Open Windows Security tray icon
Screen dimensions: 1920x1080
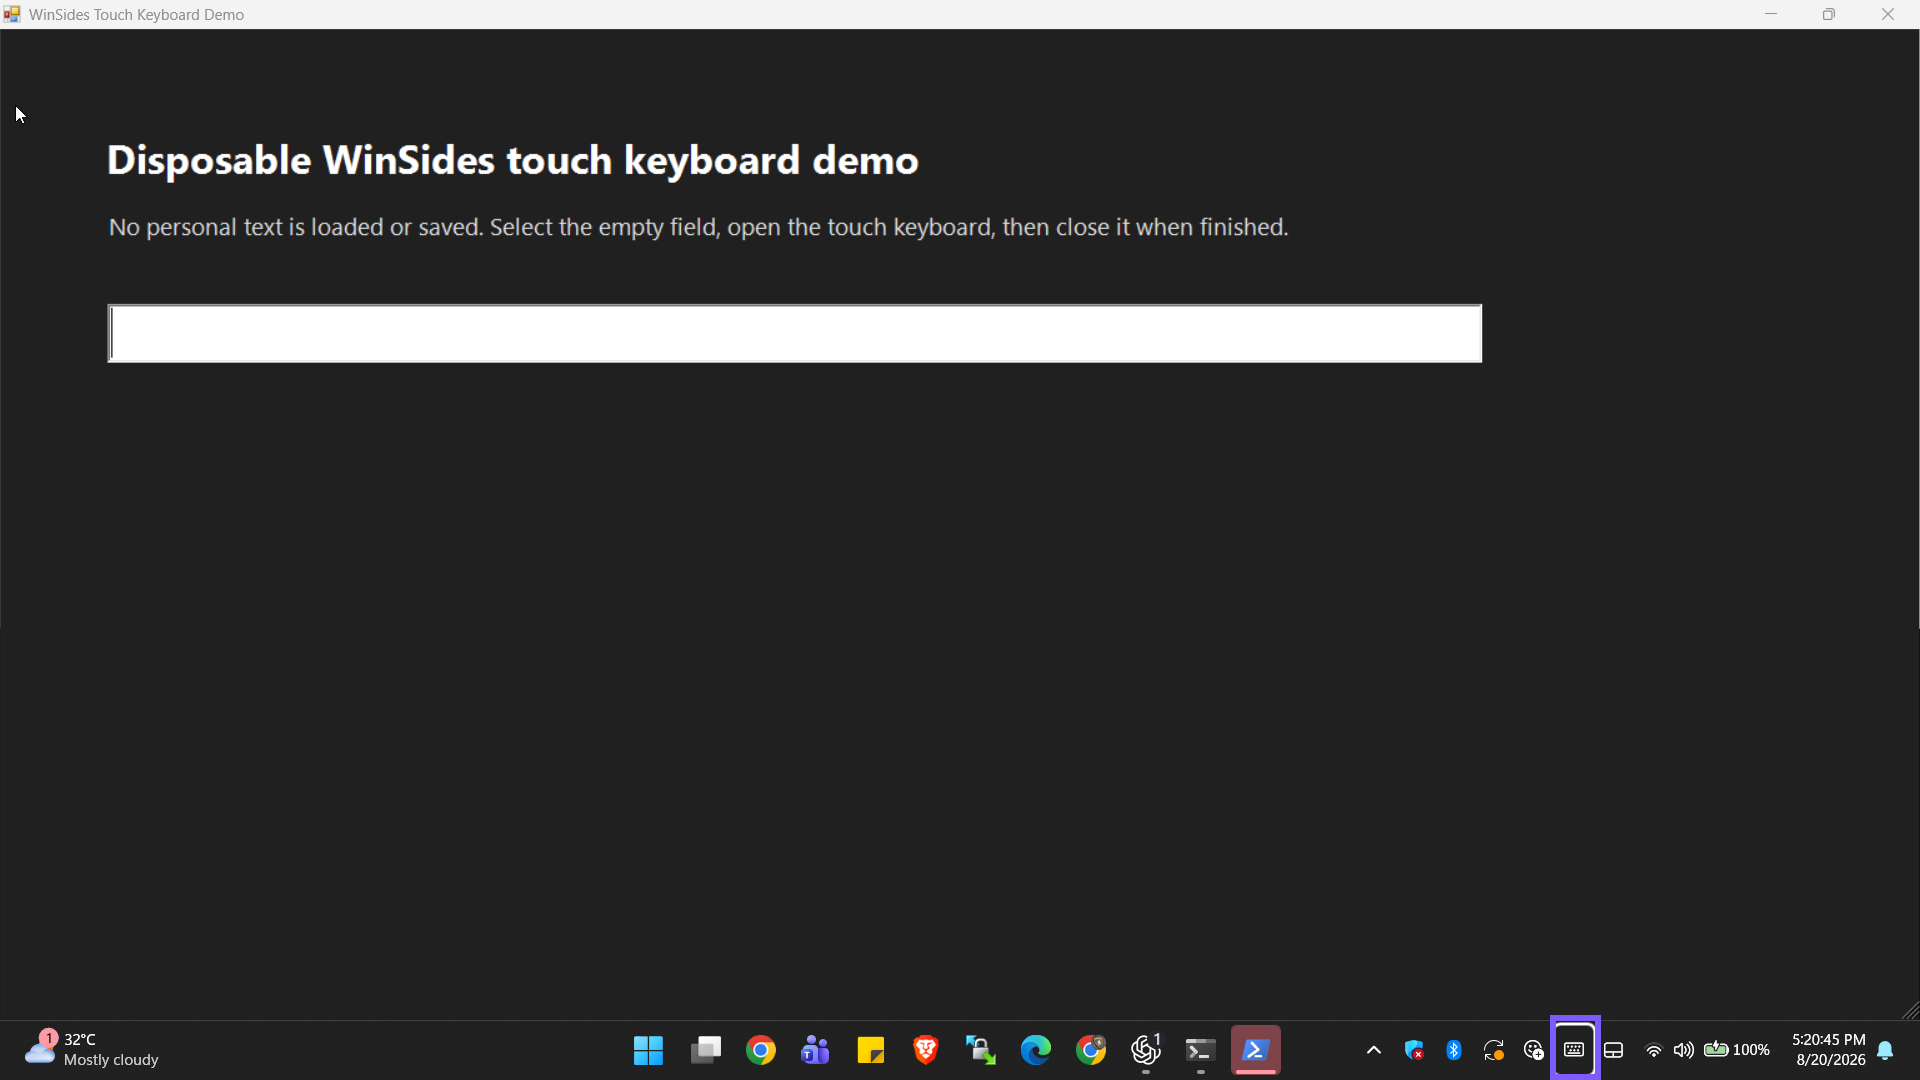1414,1050
